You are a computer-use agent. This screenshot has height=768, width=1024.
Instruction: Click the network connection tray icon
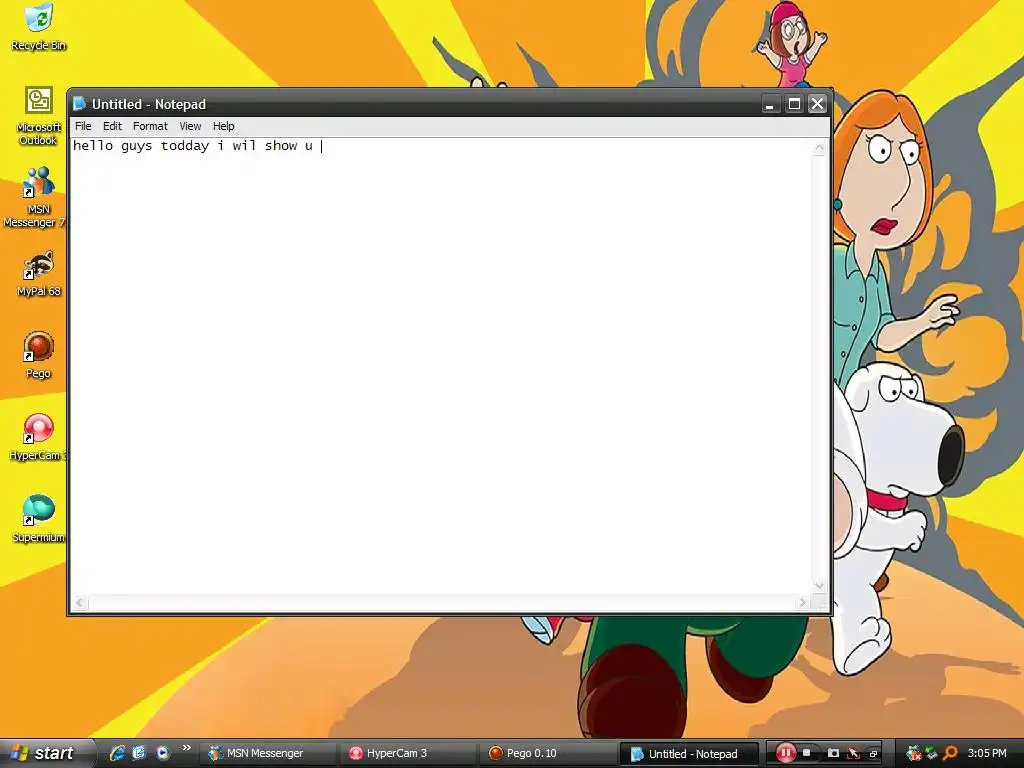932,753
